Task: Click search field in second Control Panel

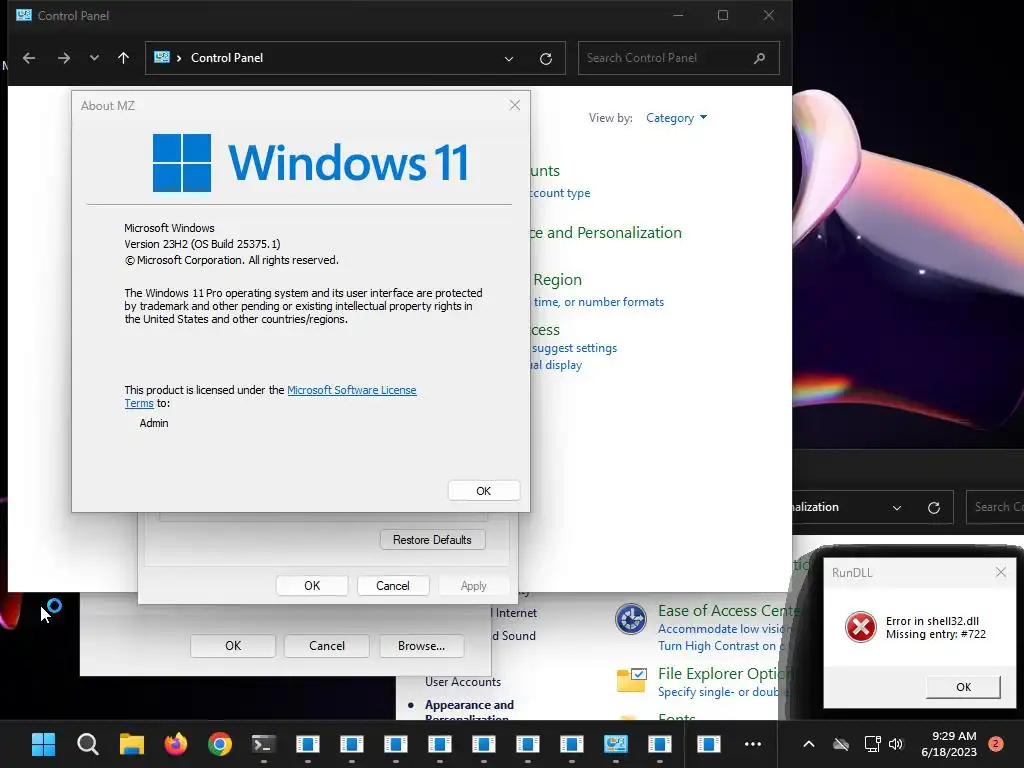Action: 995,507
